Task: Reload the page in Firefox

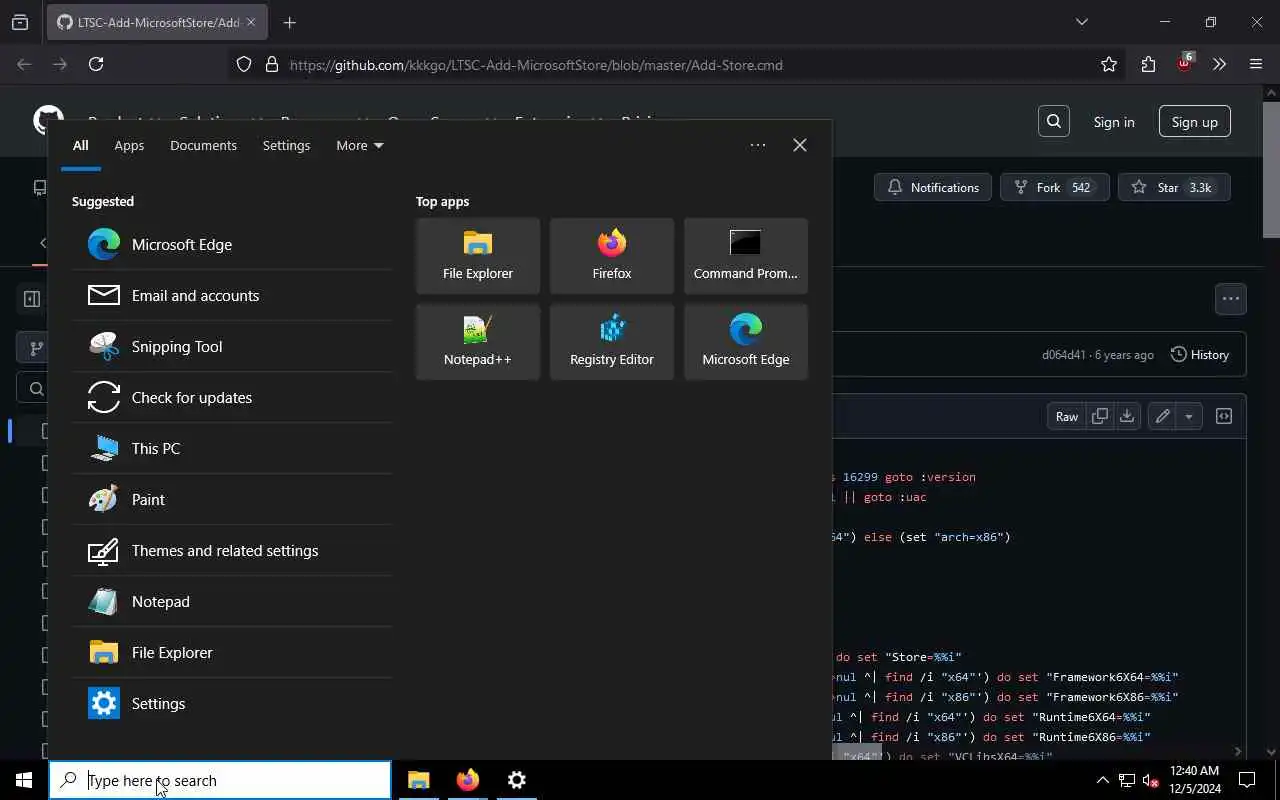Action: pyautogui.click(x=96, y=64)
